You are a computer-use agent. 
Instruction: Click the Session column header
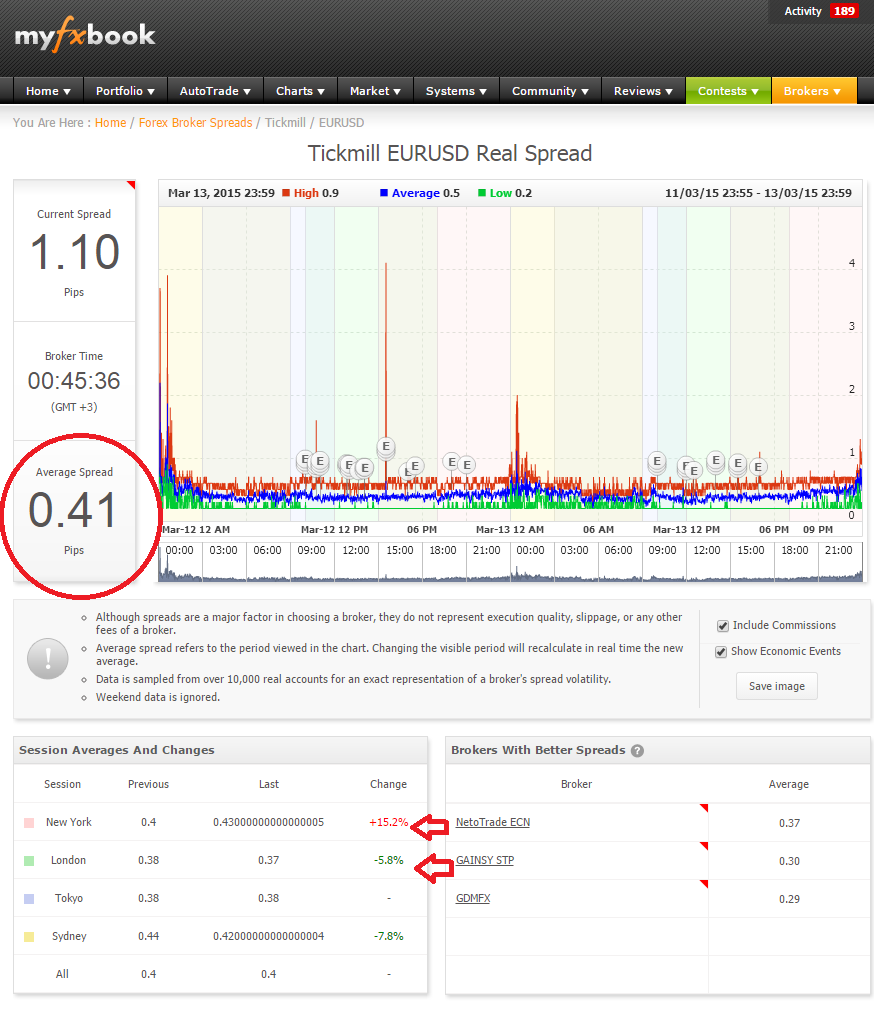pos(63,784)
